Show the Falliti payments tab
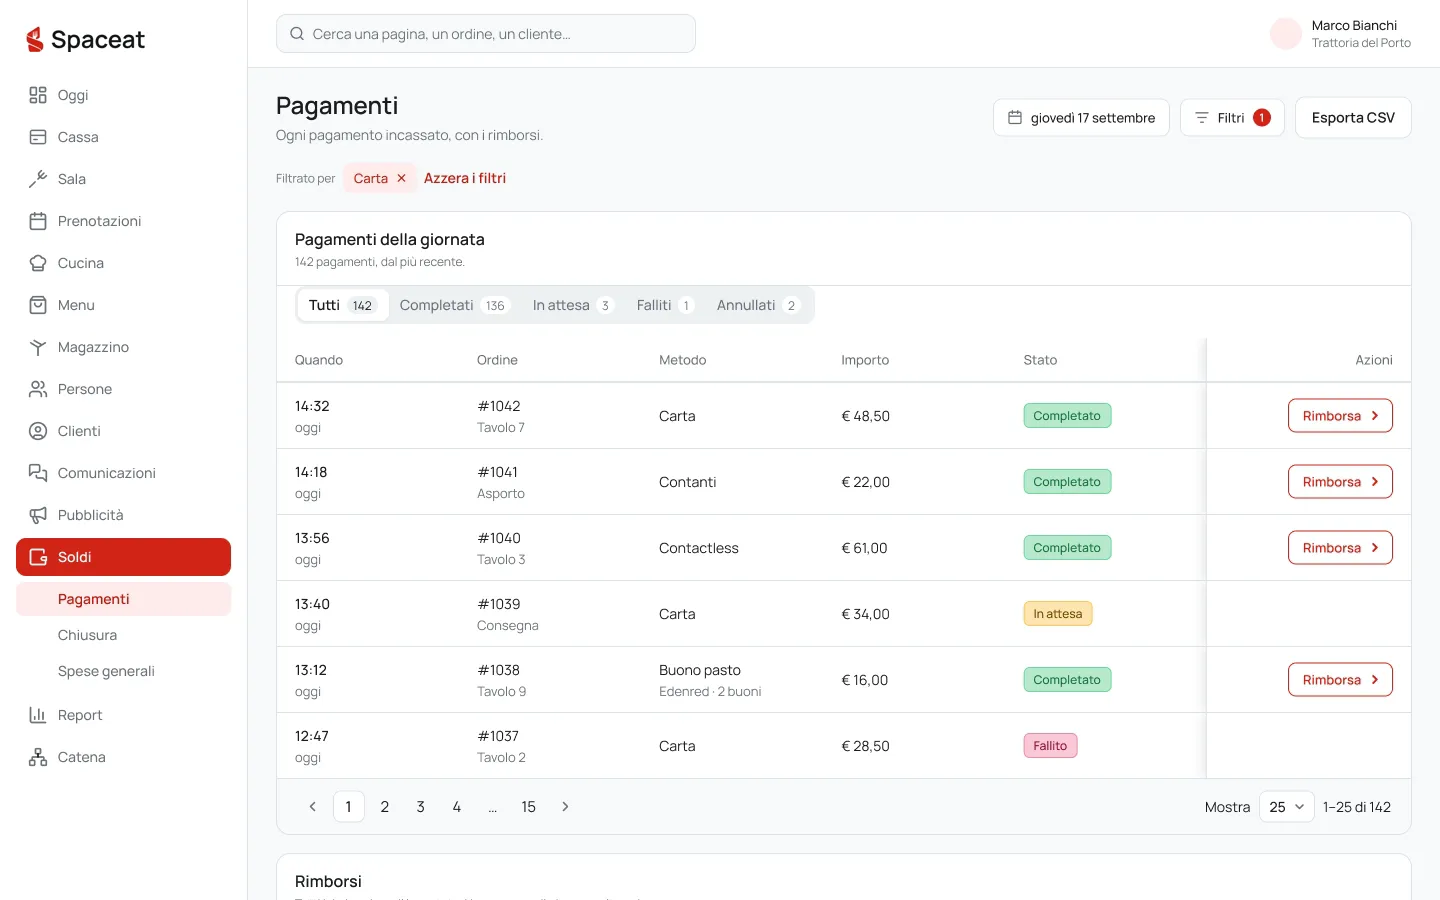Screen dimensions: 1440x900 click(x=665, y=305)
